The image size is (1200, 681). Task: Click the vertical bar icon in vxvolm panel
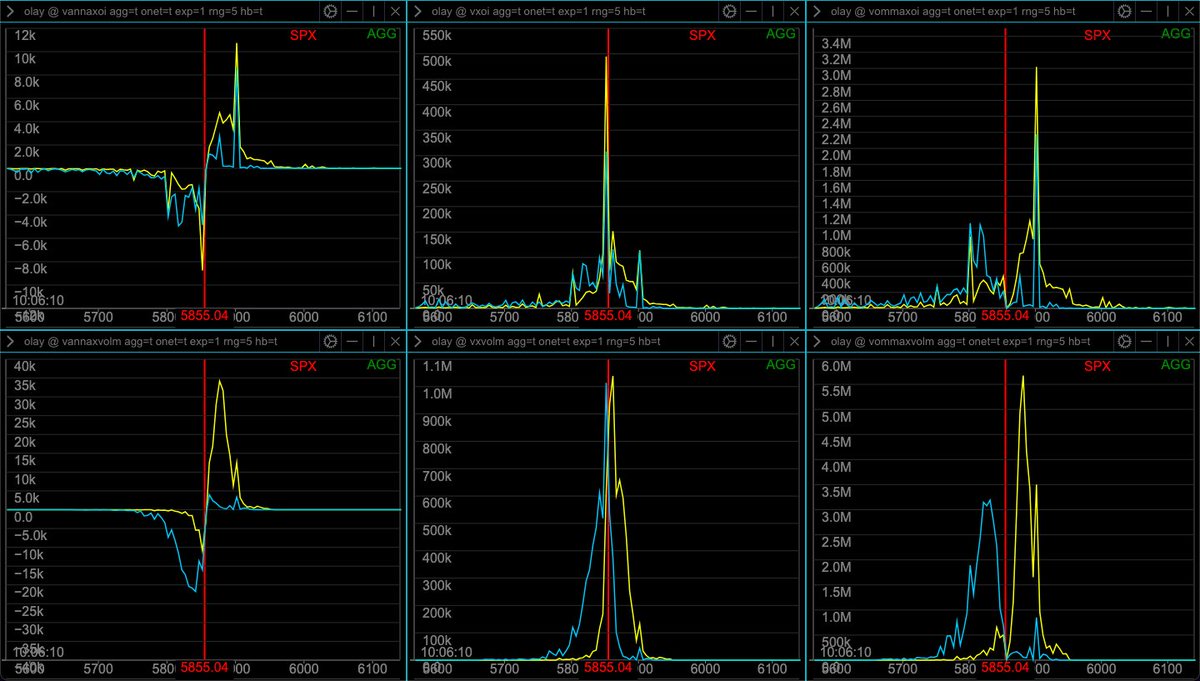point(773,341)
